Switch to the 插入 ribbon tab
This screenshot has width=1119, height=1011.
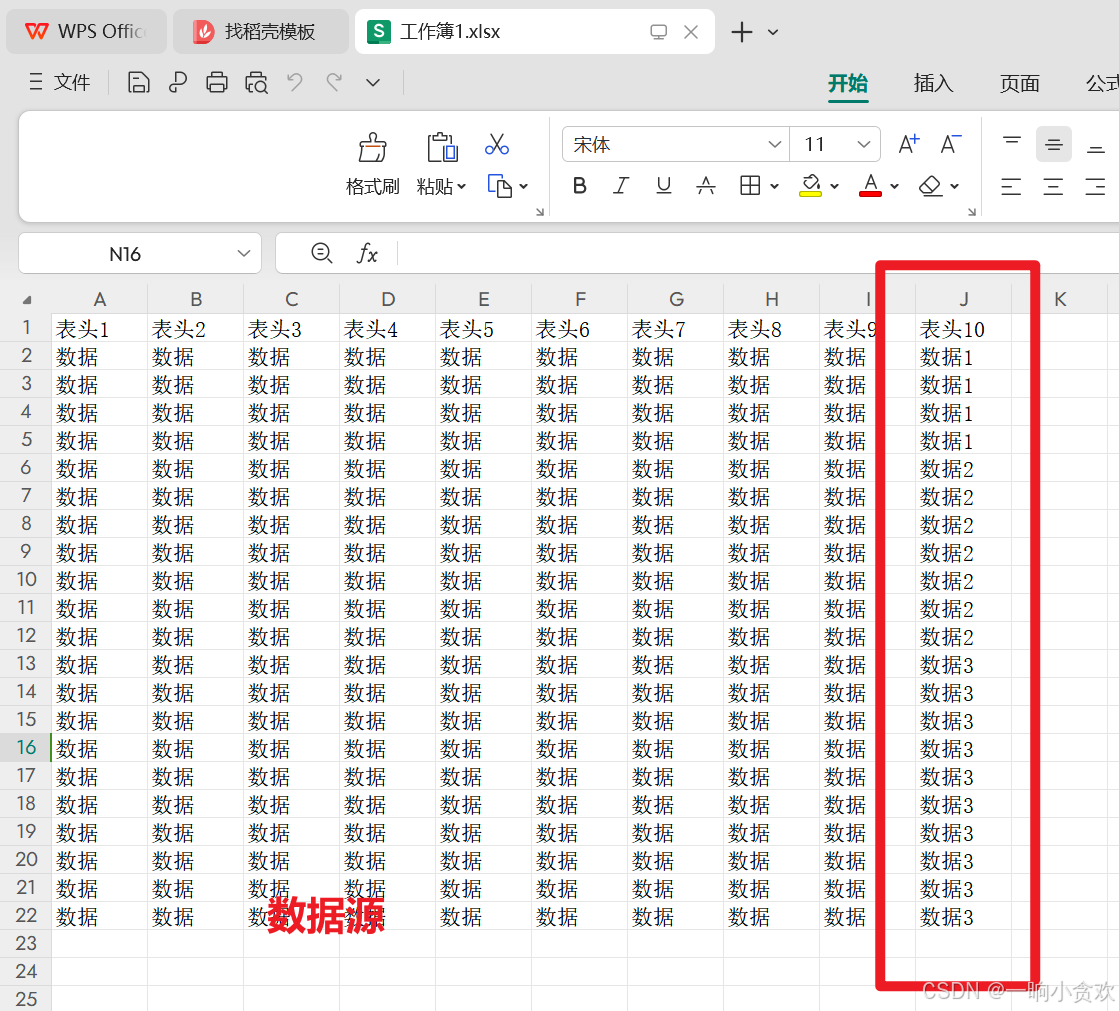point(933,84)
